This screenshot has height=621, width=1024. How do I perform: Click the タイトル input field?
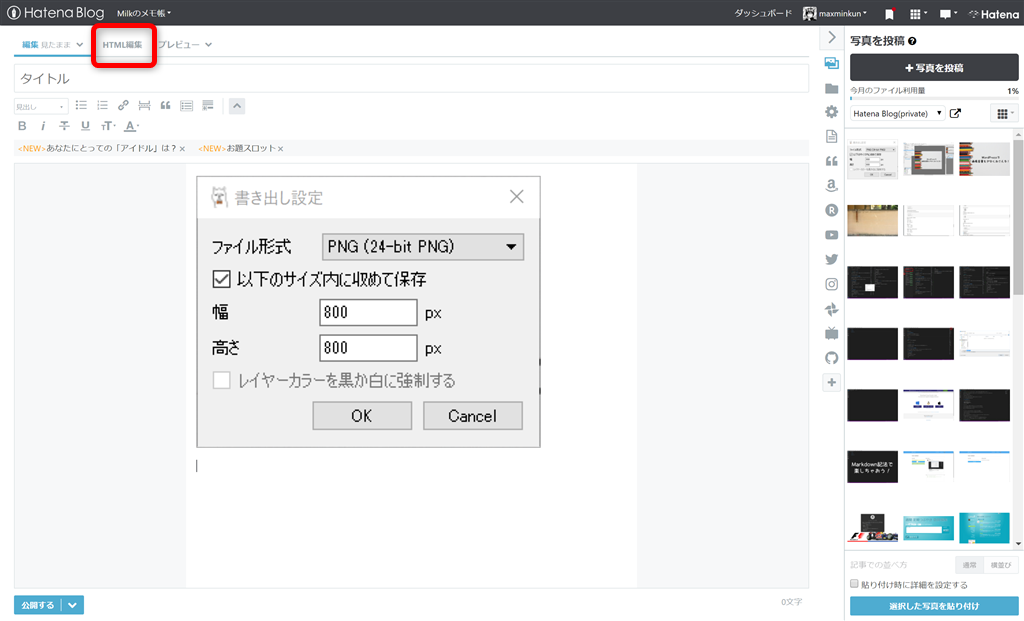(411, 78)
